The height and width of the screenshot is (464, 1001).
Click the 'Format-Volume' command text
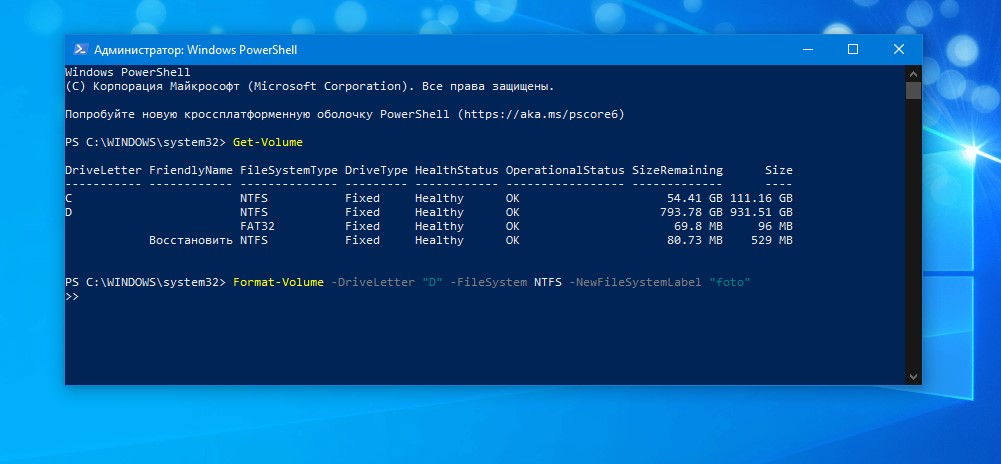point(278,282)
